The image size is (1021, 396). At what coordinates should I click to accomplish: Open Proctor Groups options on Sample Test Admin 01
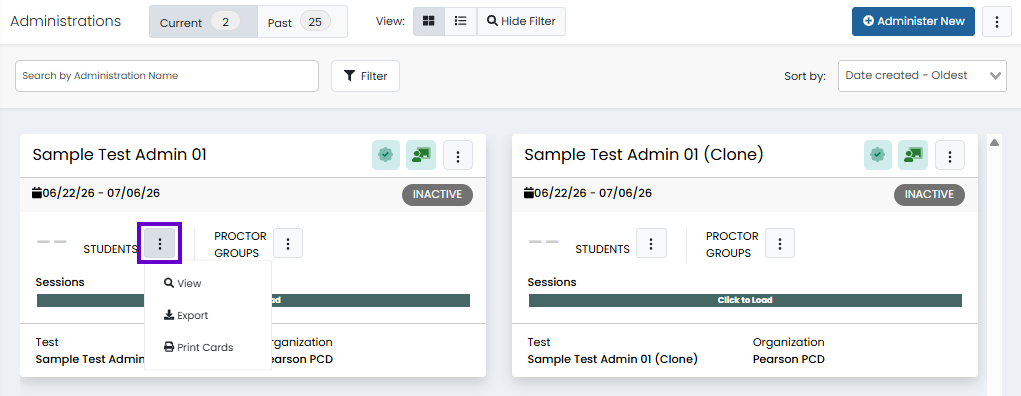coord(288,244)
